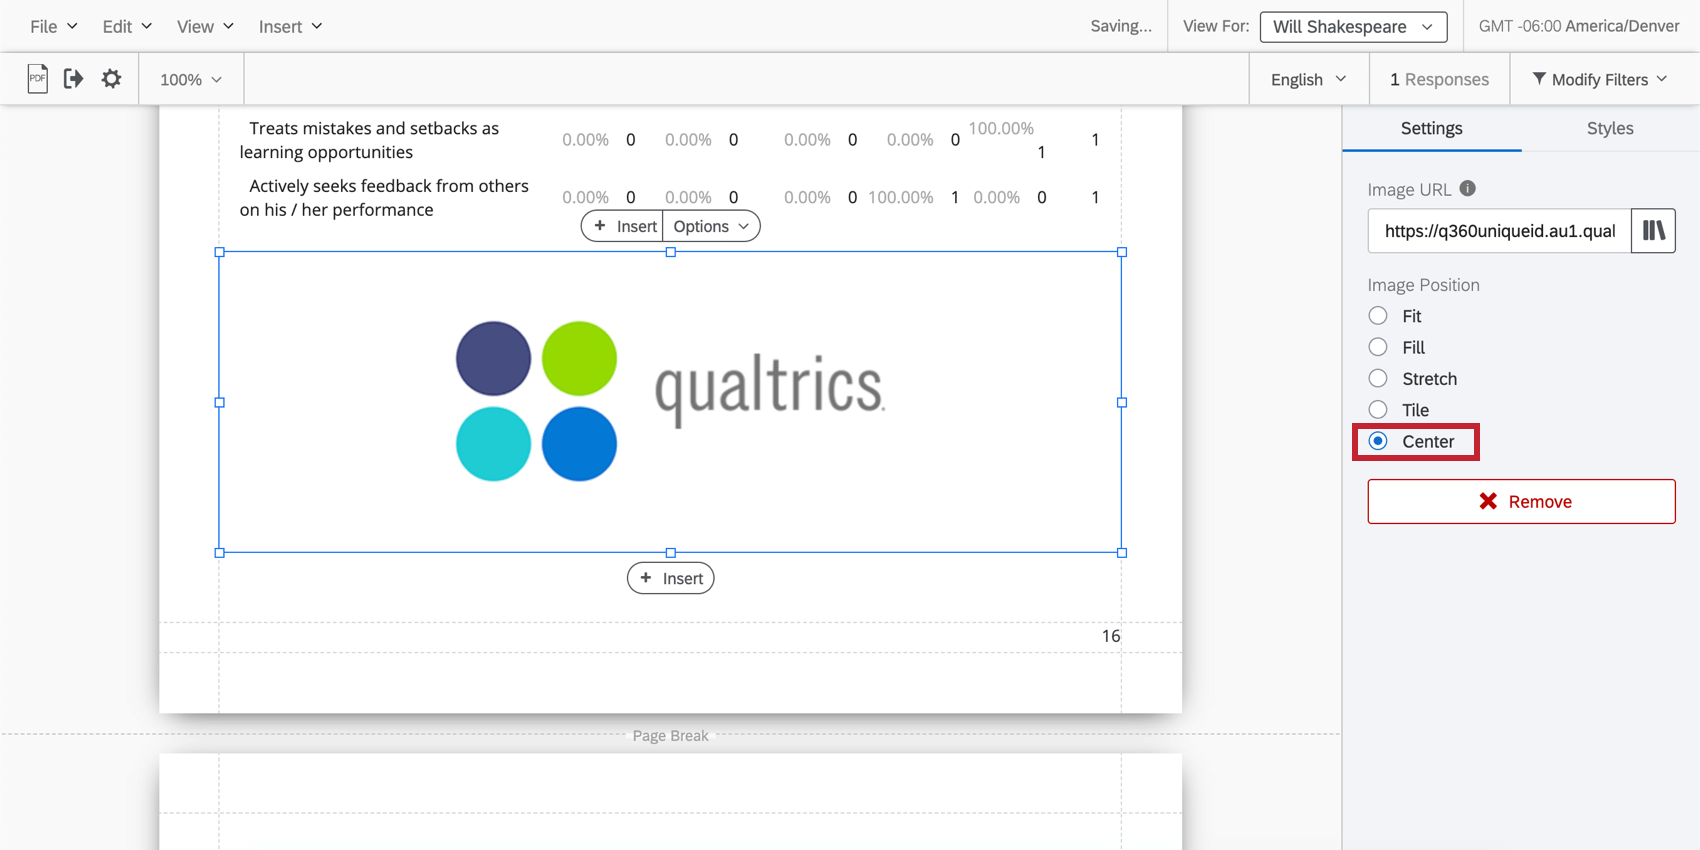Click the share/export arrow icon
This screenshot has height=850, width=1700.
pos(73,78)
